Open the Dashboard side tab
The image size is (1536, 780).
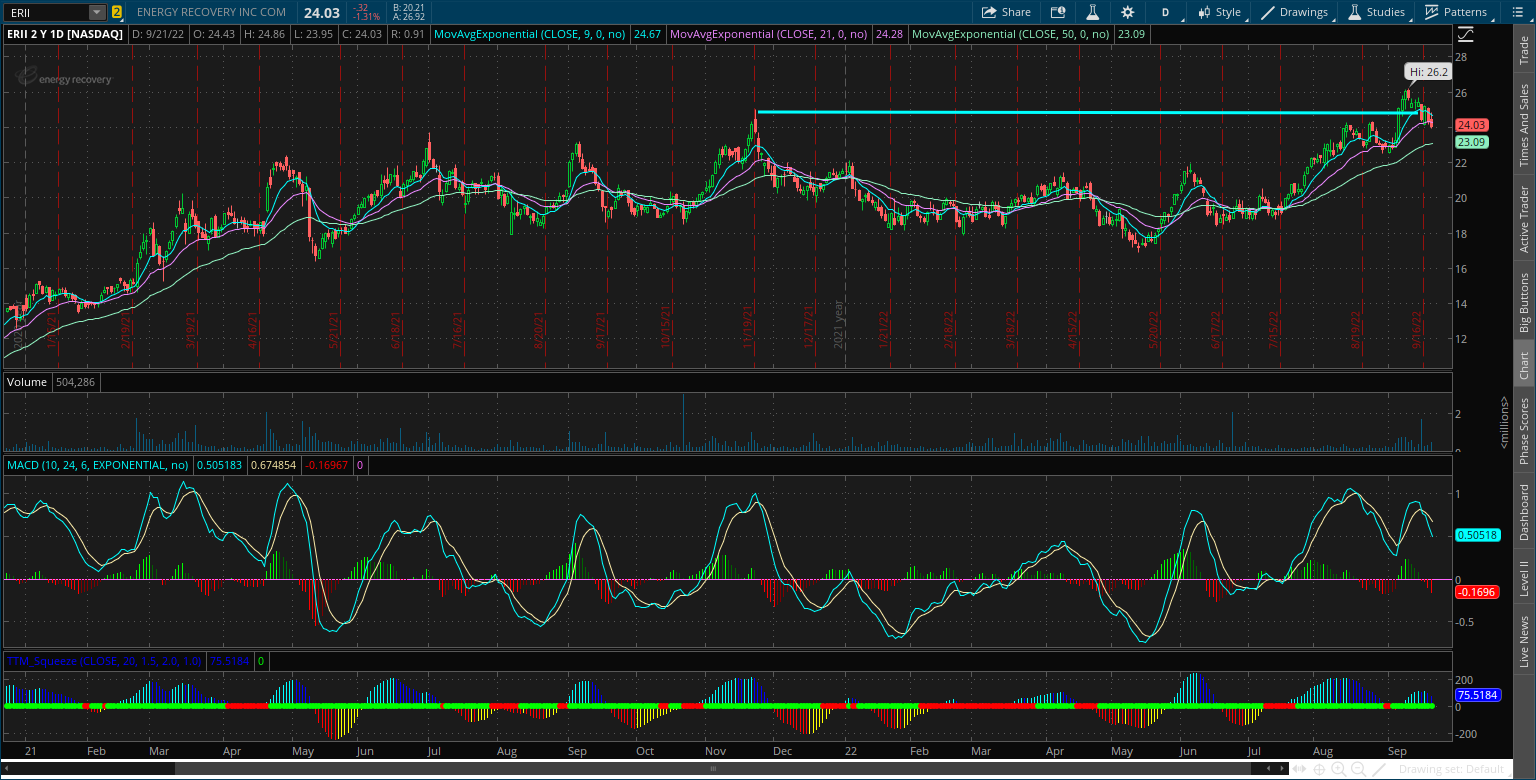pyautogui.click(x=1524, y=512)
